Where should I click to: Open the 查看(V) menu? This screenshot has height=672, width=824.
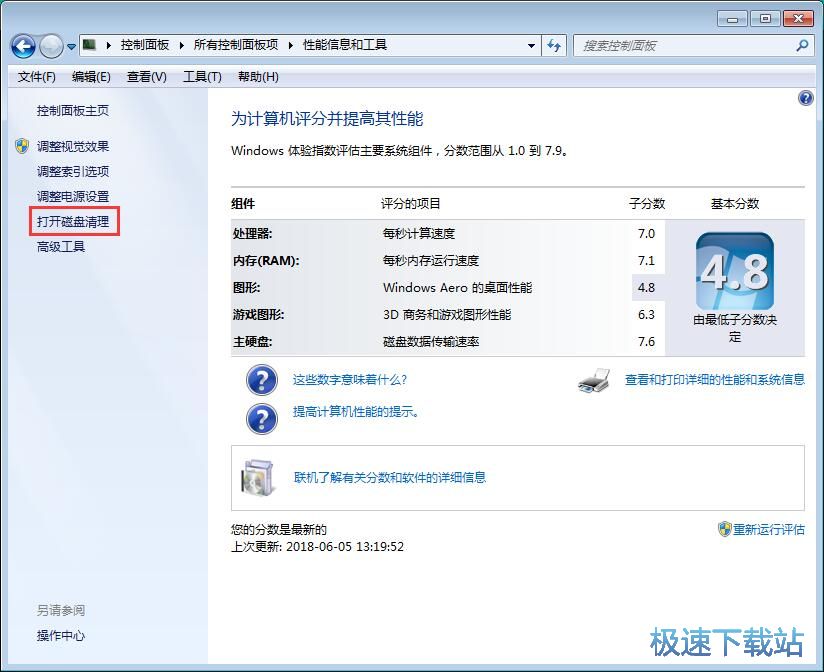[x=147, y=77]
